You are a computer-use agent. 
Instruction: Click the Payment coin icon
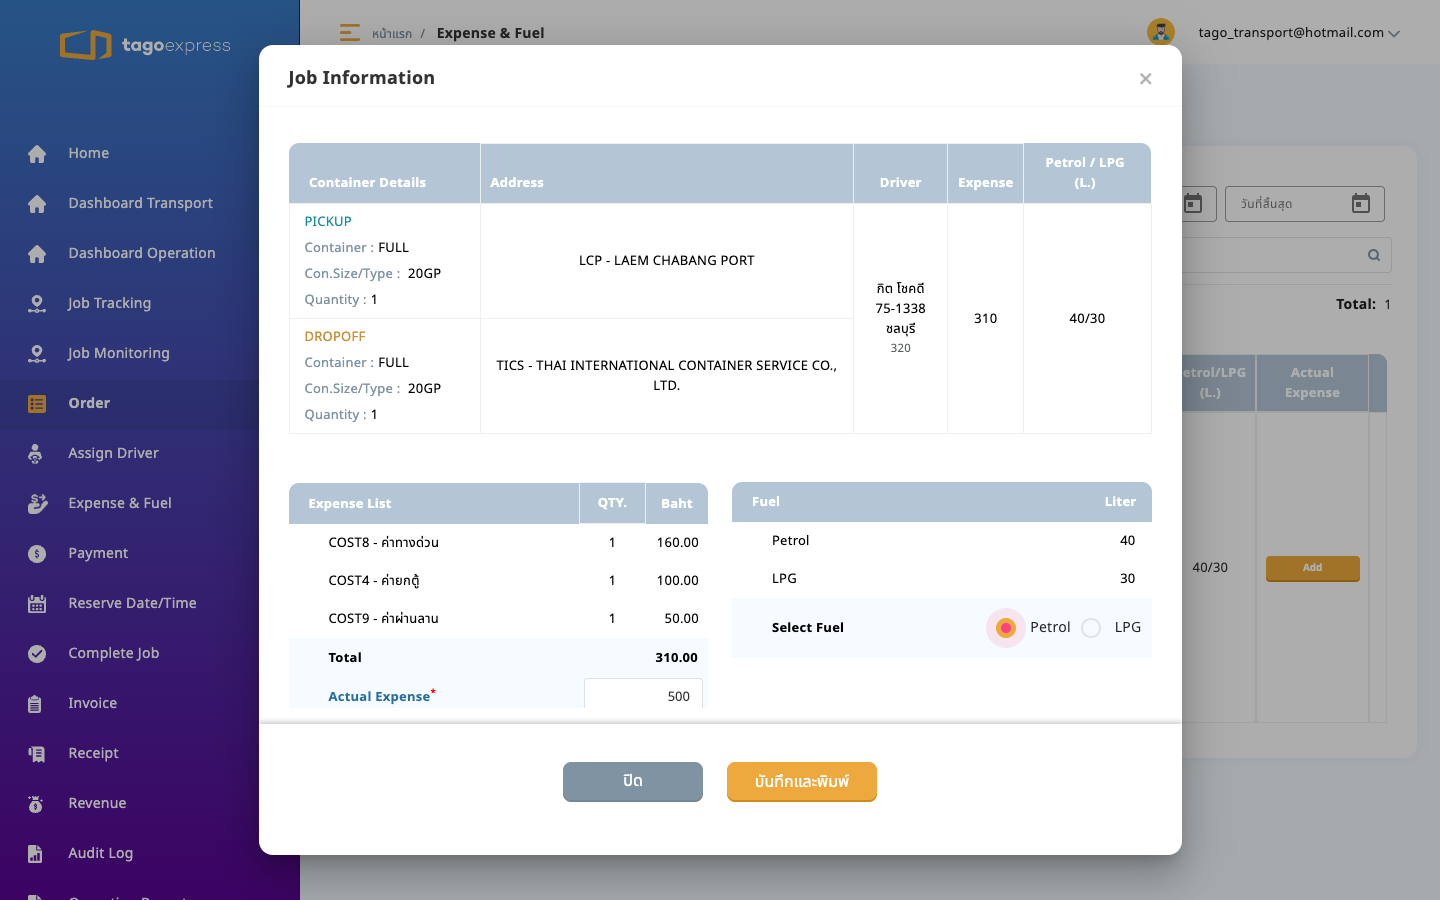[37, 553]
